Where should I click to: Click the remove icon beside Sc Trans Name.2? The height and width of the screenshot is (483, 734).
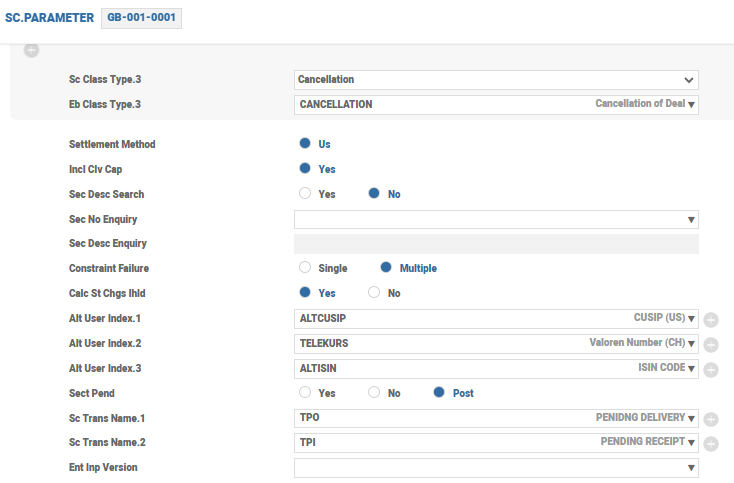[711, 444]
